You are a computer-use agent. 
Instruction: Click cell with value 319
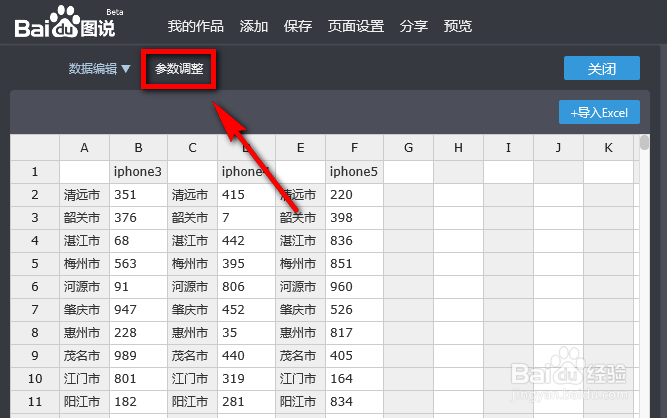pyautogui.click(x=246, y=378)
